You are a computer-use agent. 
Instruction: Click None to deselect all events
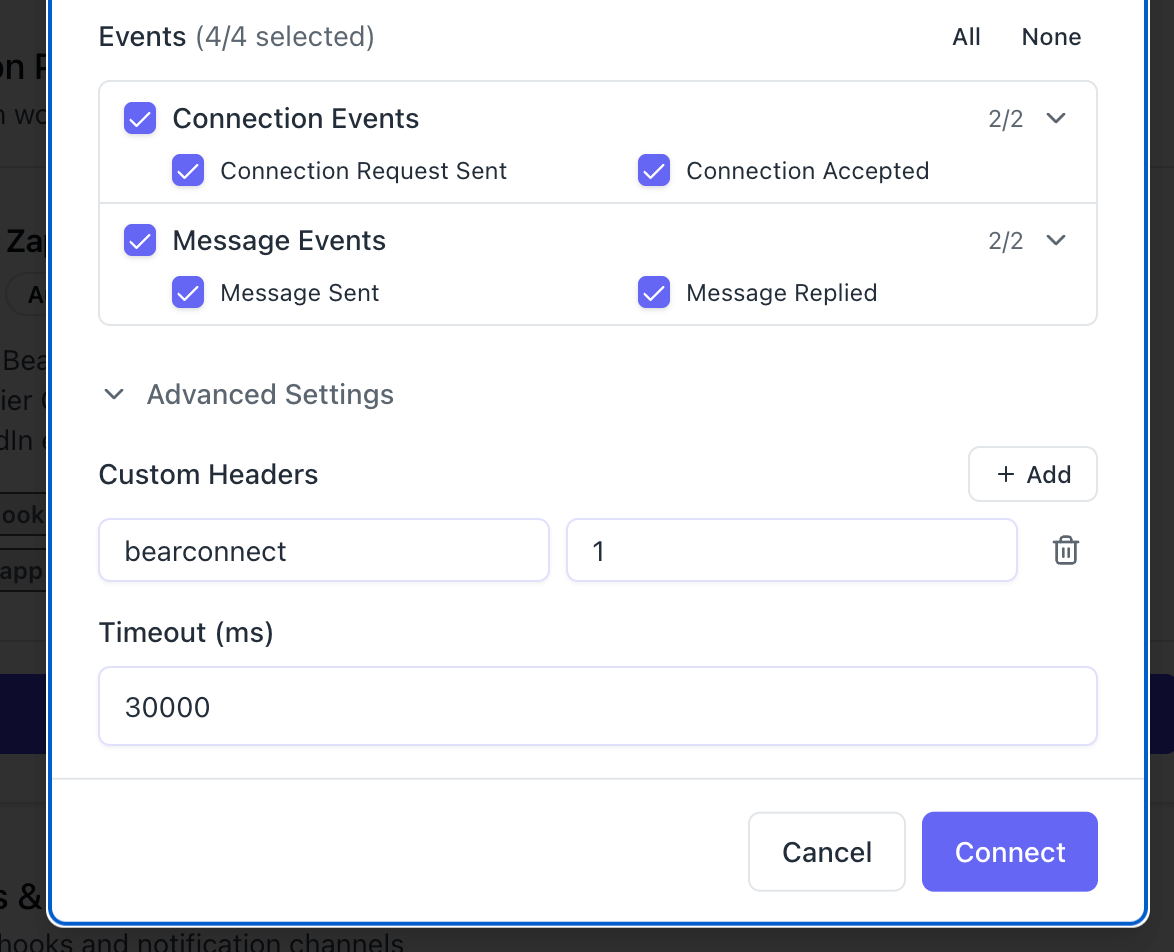click(x=1051, y=37)
